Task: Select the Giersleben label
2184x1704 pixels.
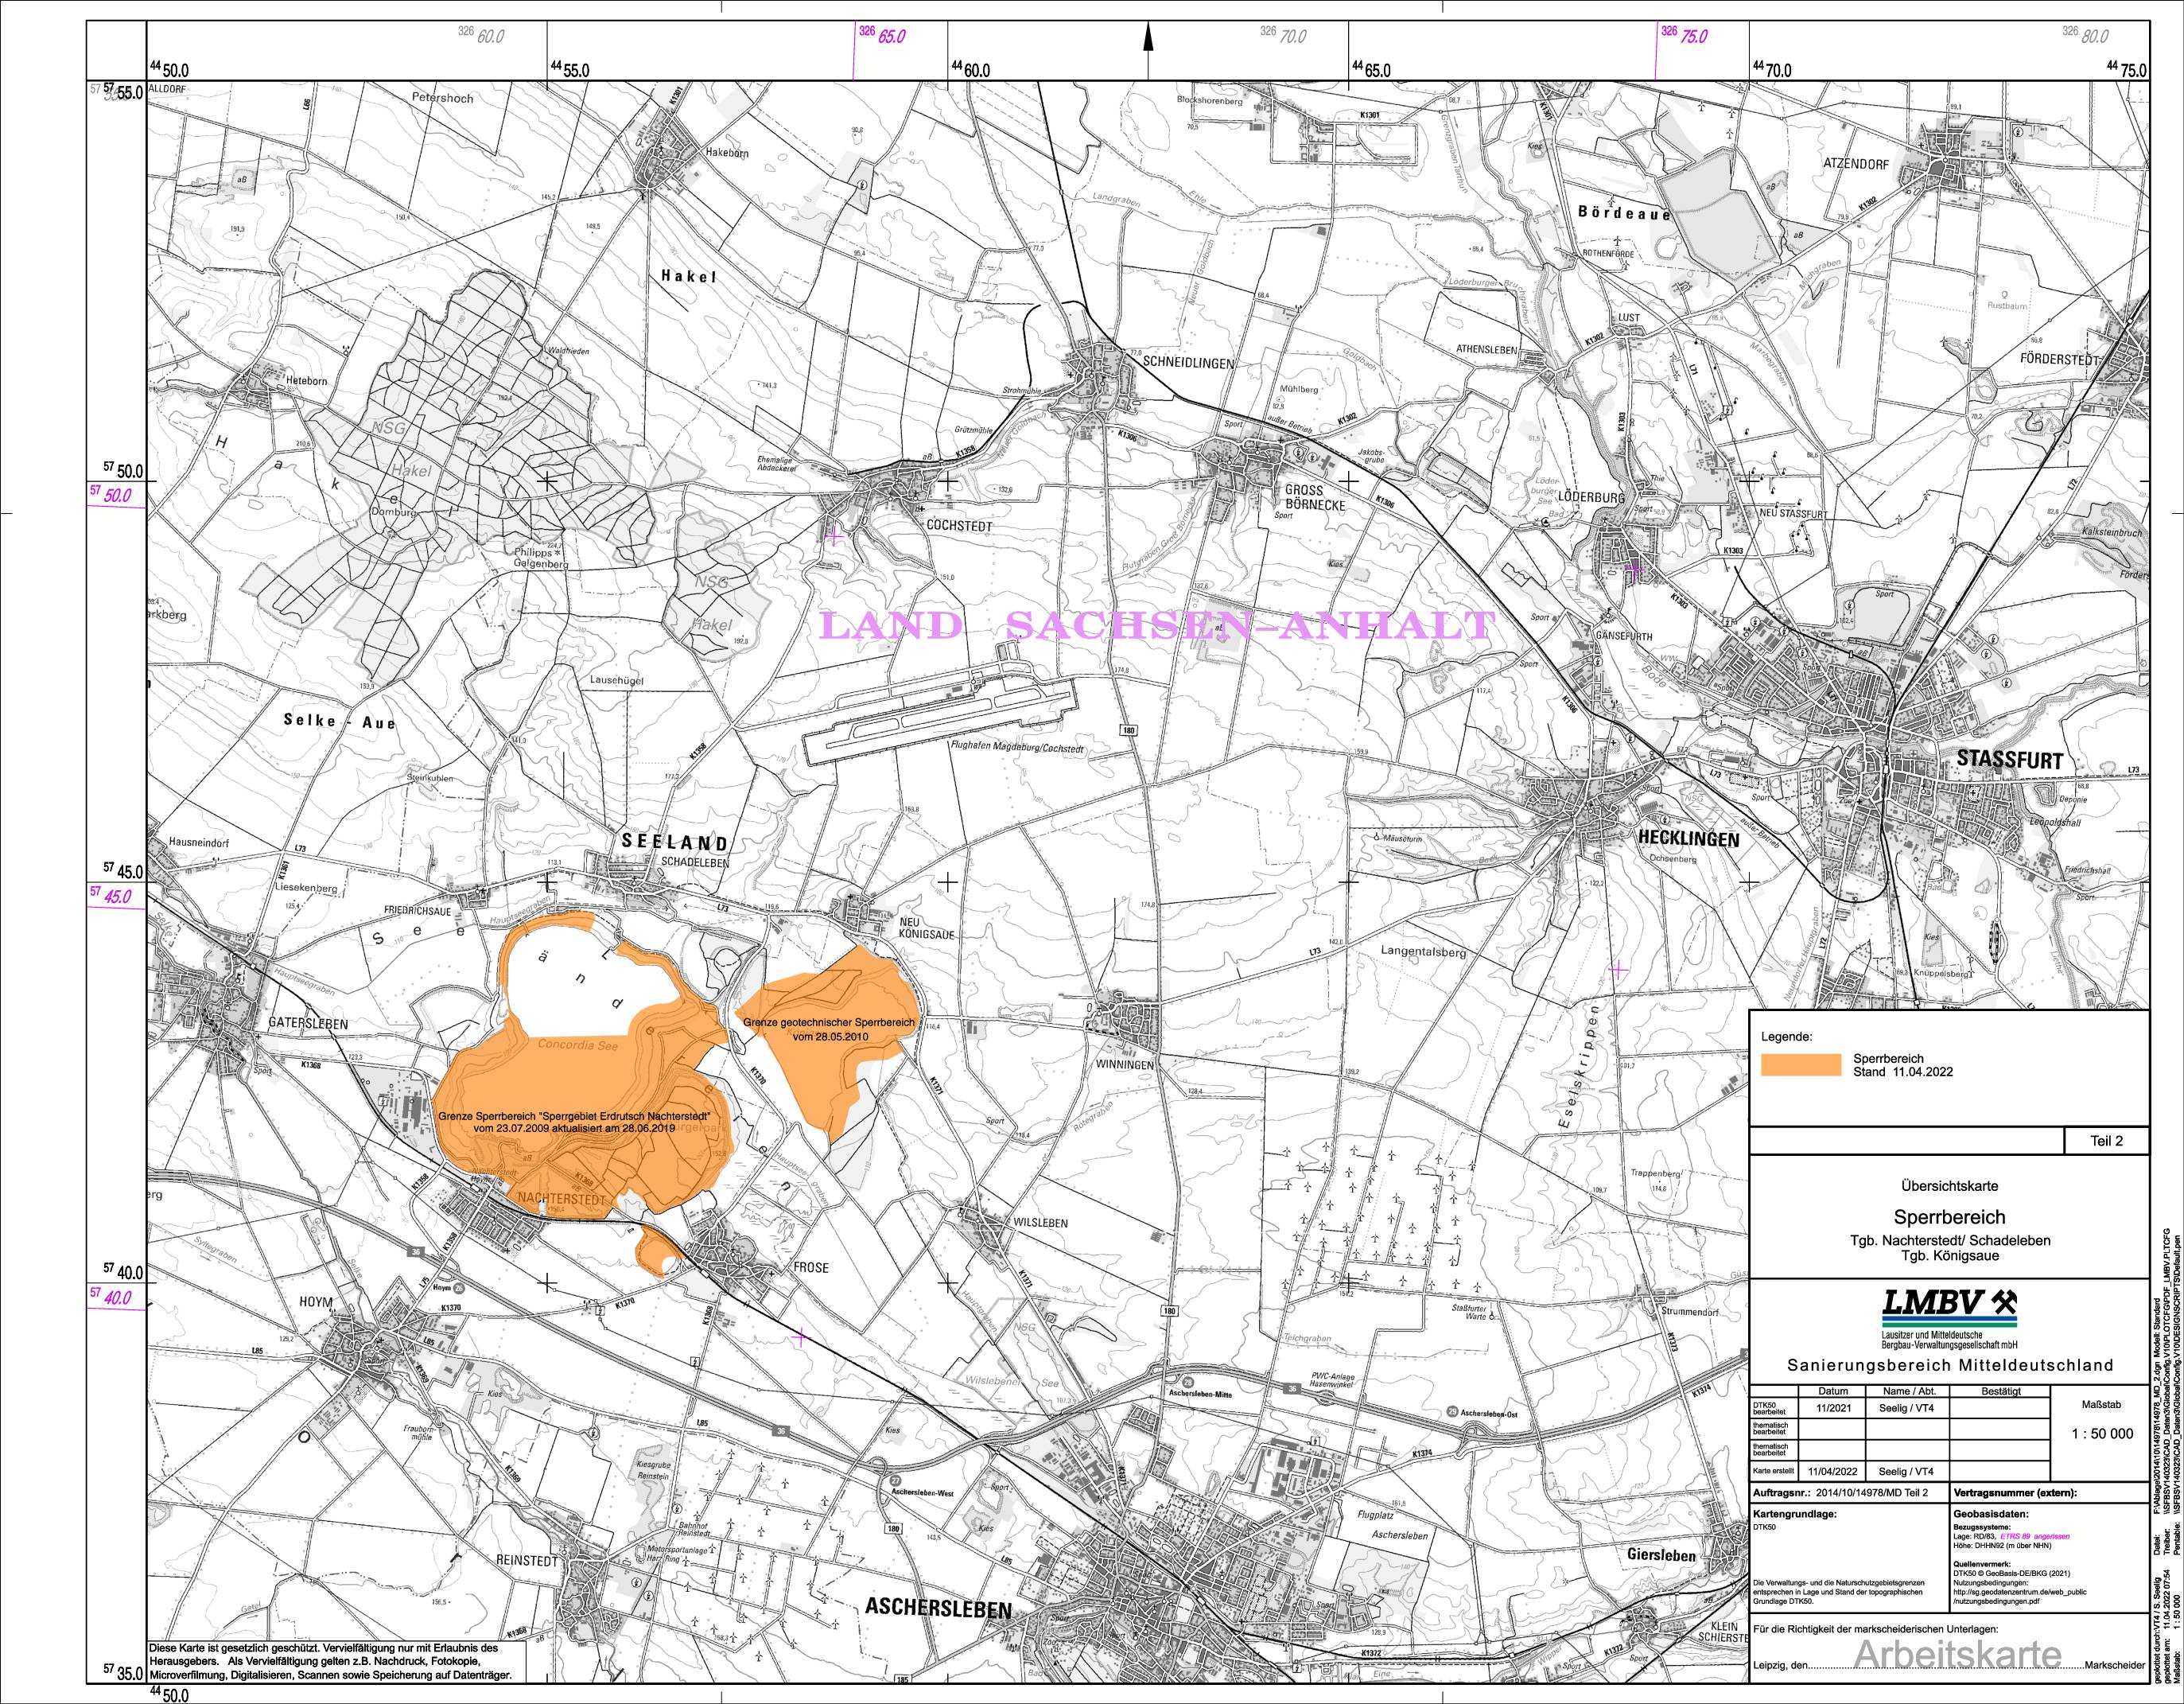Action: click(x=1661, y=1555)
